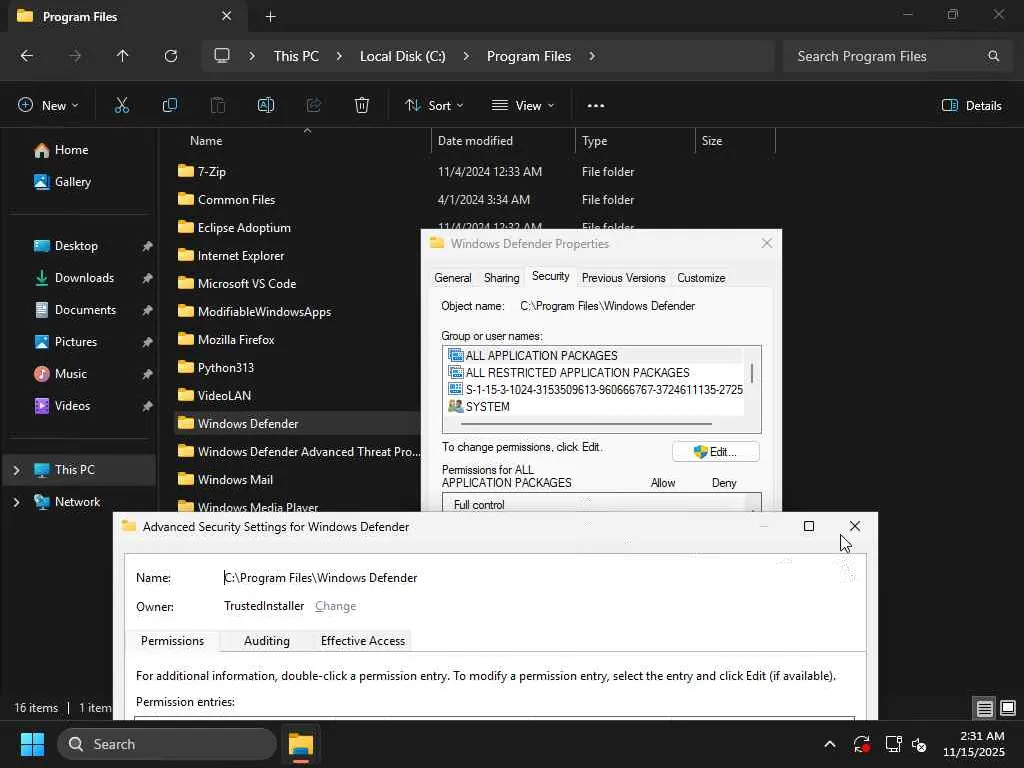Click the Name path field in Advanced Security
The width and height of the screenshot is (1024, 768).
pos(320,578)
